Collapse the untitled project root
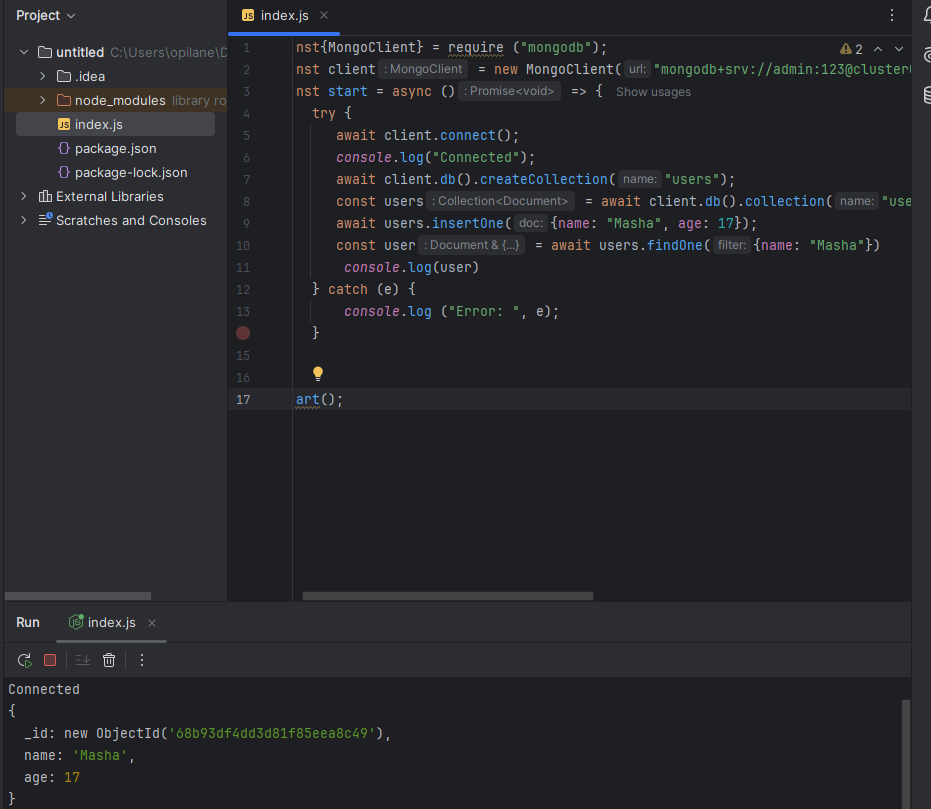The width and height of the screenshot is (931, 809). click(24, 52)
